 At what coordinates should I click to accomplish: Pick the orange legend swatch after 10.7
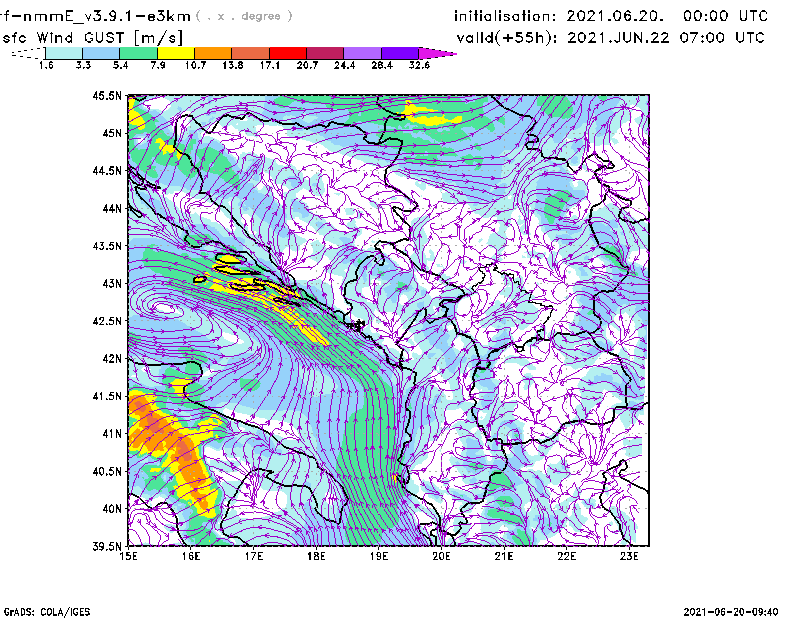click(213, 53)
